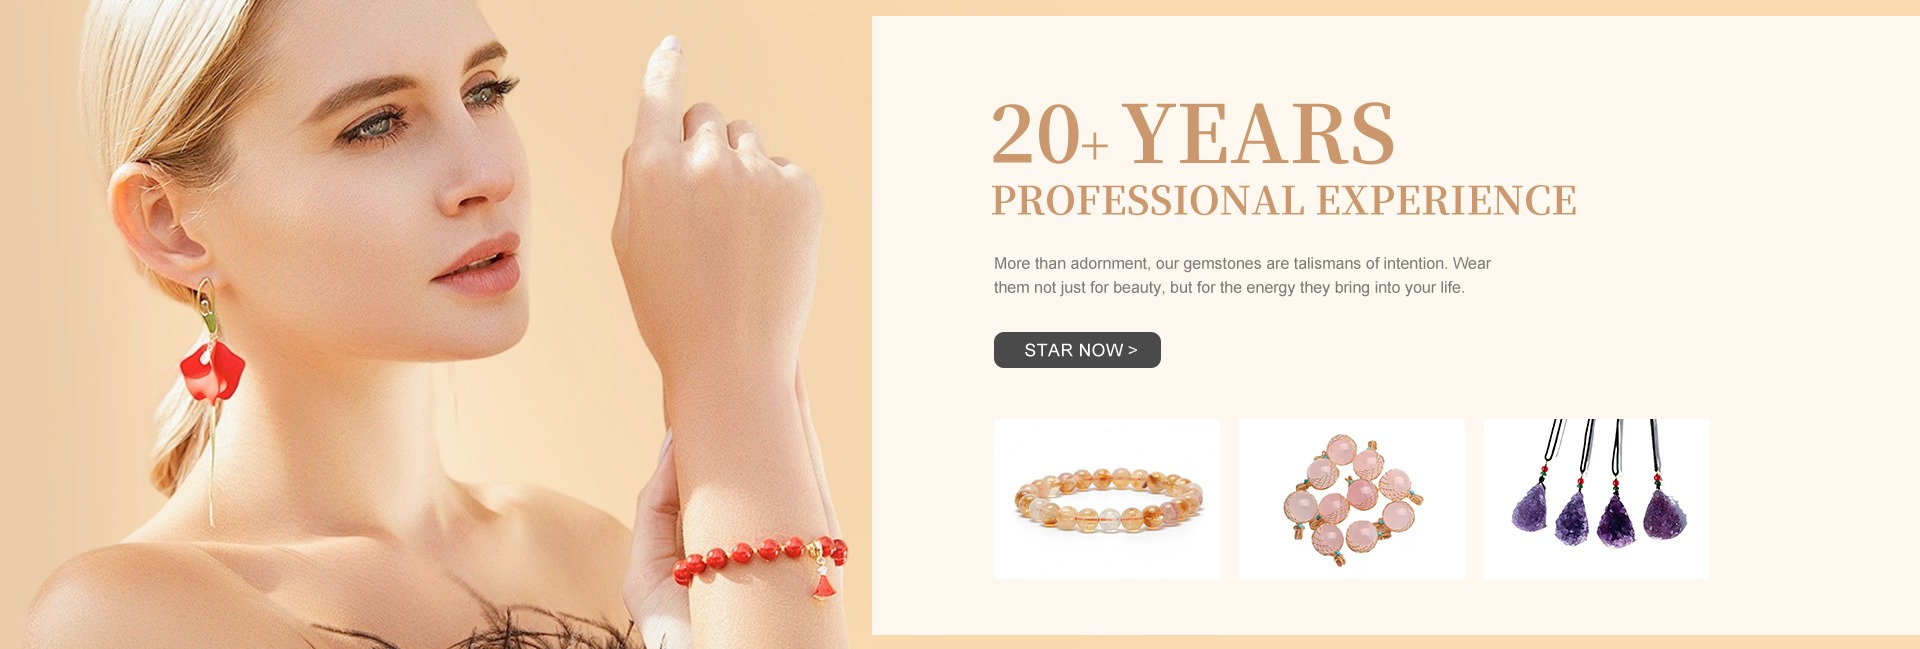Click the STAR NOW button
The width and height of the screenshot is (1920, 649).
pos(1077,350)
